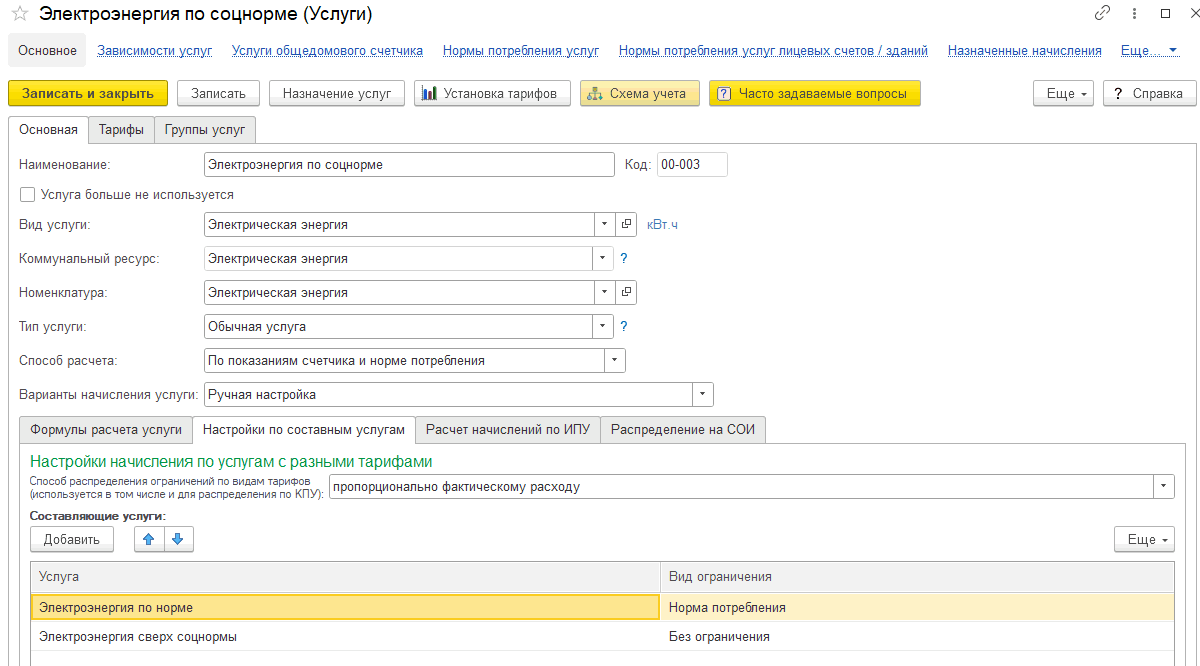This screenshot has height=666, width=1200.
Task: Copy link using the chain icon in title bar
Action: pos(1103,13)
